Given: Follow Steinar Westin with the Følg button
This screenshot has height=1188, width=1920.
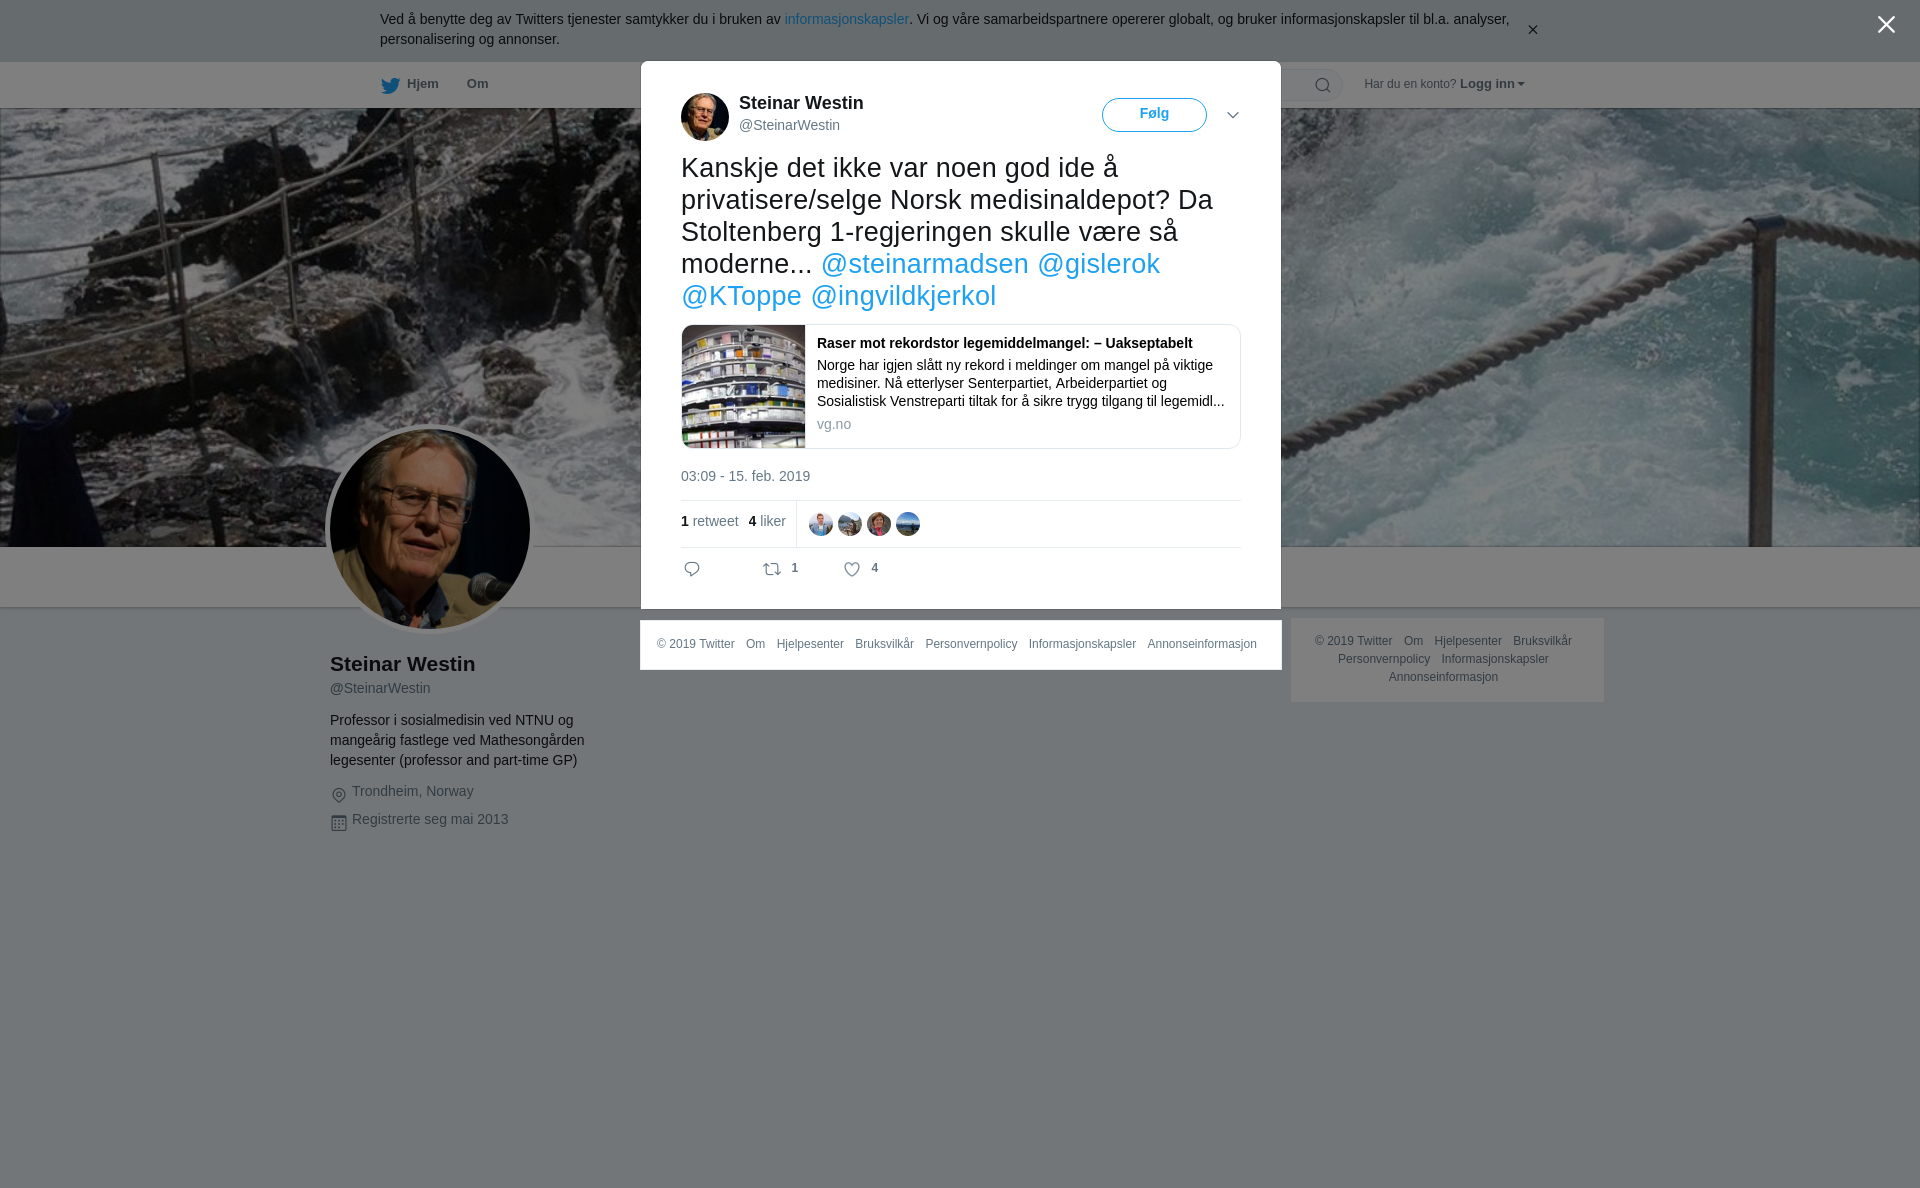Looking at the screenshot, I should pyautogui.click(x=1154, y=115).
